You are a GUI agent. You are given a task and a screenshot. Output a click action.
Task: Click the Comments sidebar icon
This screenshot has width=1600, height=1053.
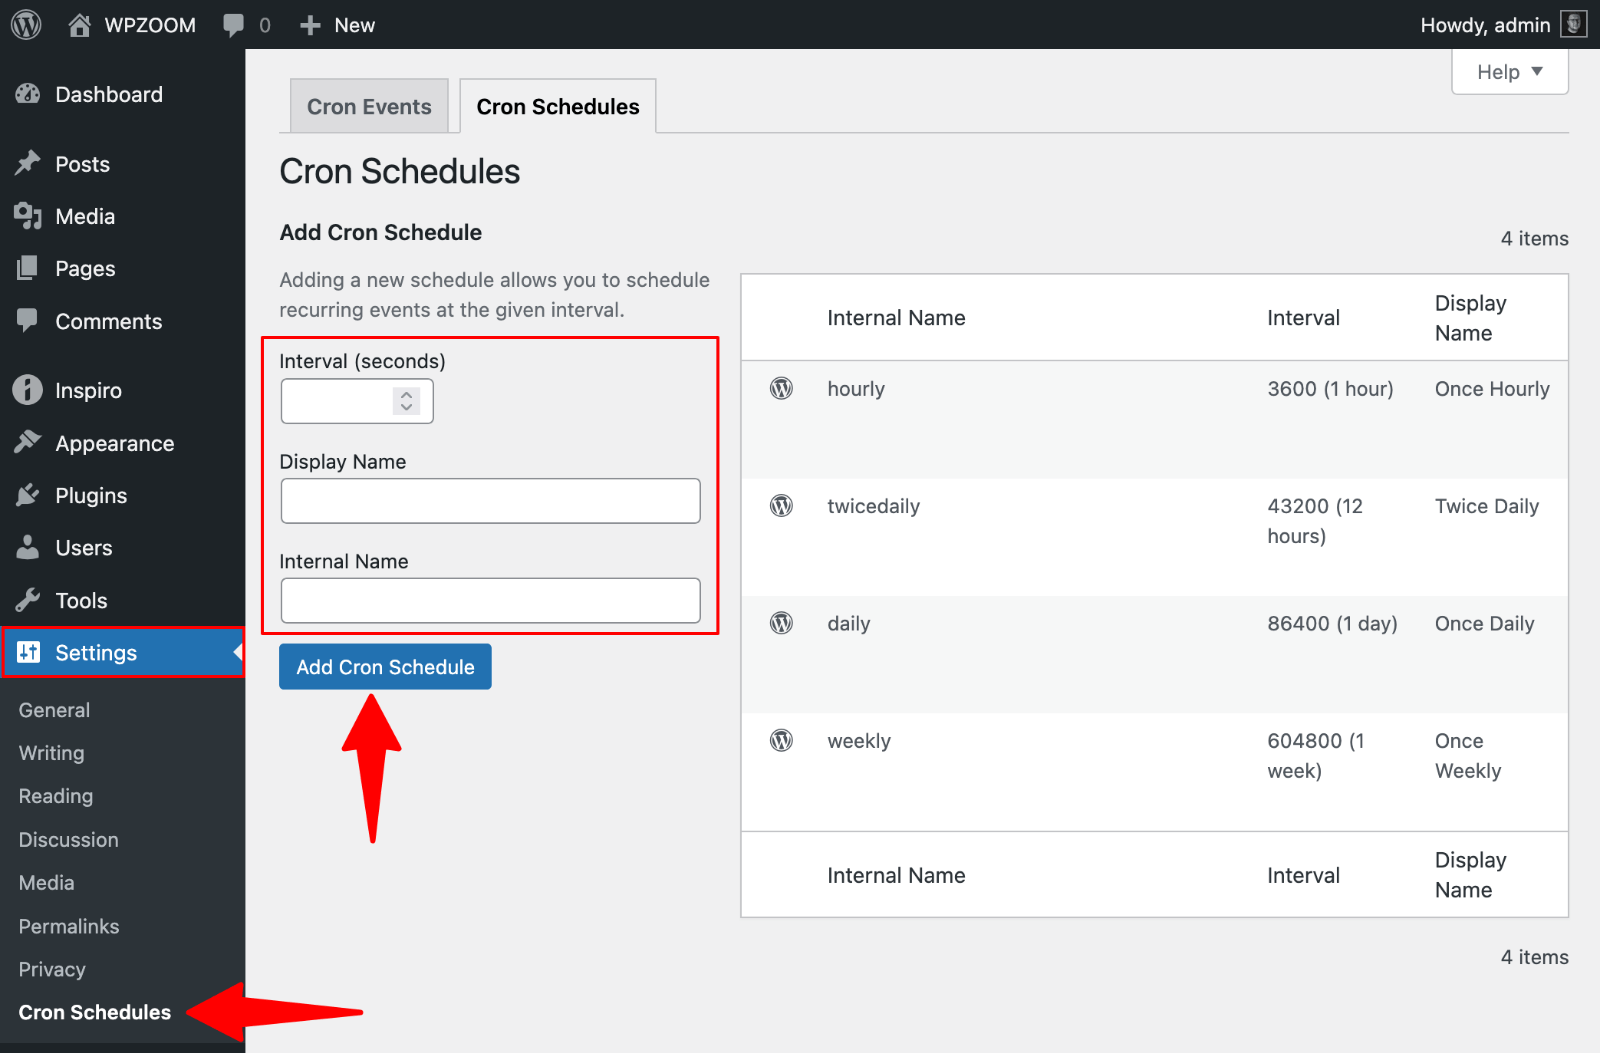28,320
